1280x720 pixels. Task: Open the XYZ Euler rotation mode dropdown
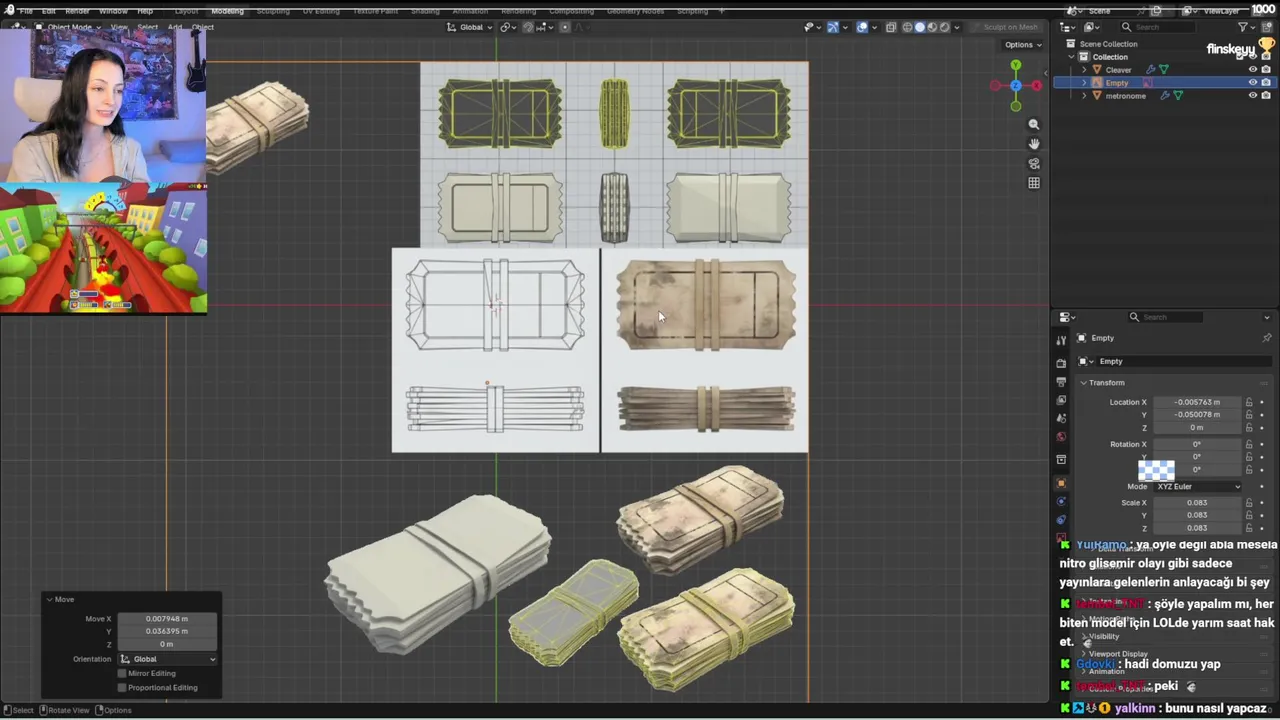click(1197, 487)
